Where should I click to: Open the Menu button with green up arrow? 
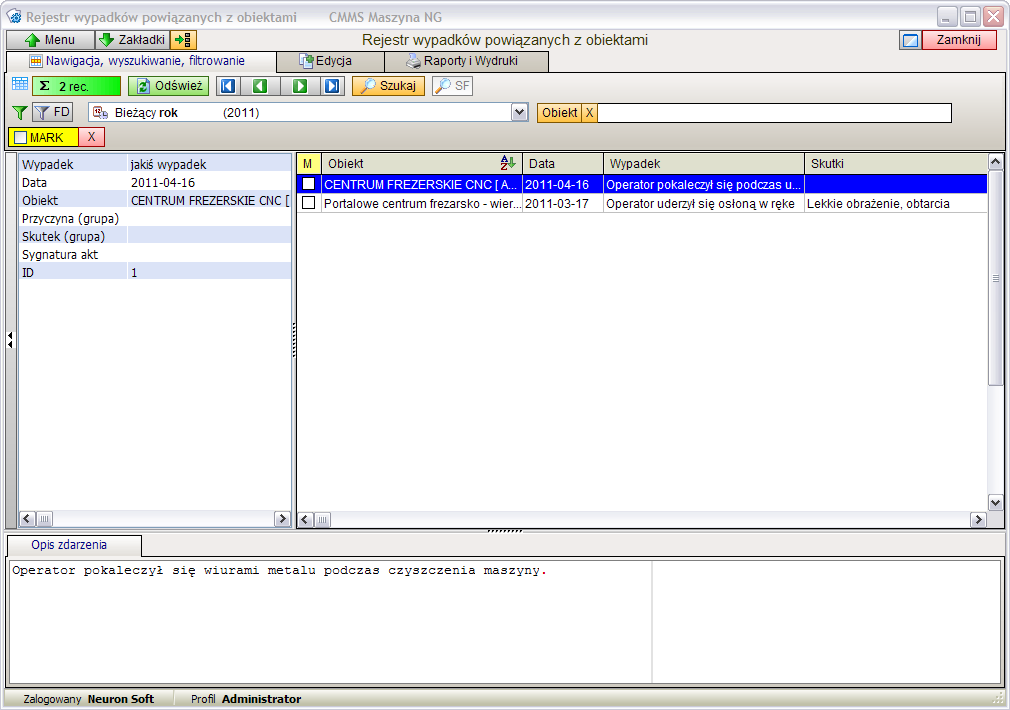click(x=50, y=40)
